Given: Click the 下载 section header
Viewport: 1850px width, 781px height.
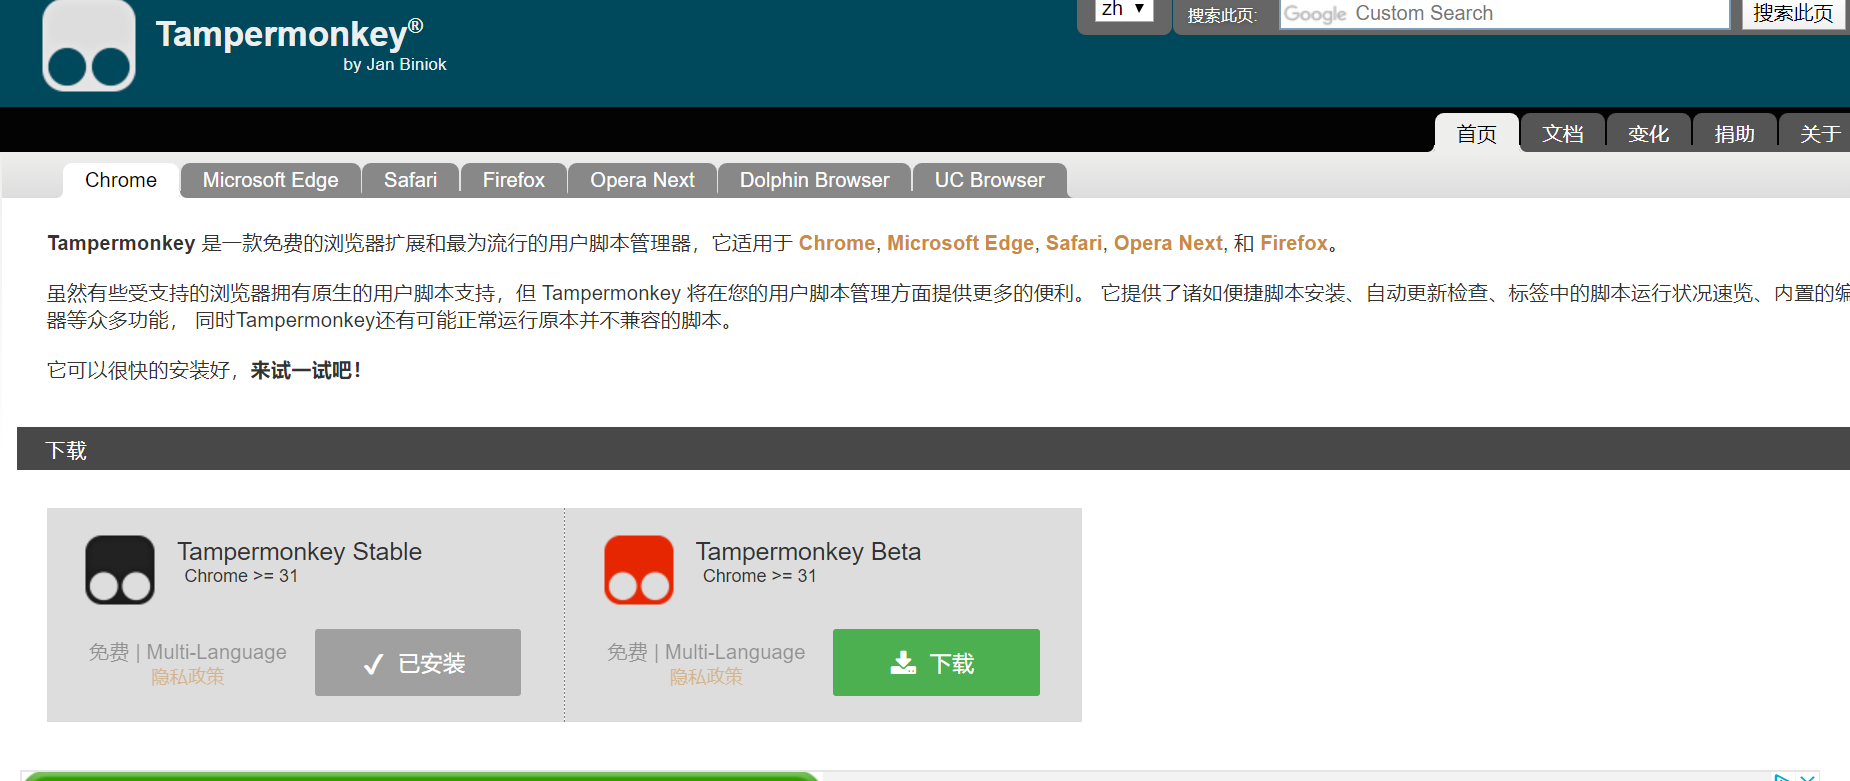Looking at the screenshot, I should tap(933, 449).
